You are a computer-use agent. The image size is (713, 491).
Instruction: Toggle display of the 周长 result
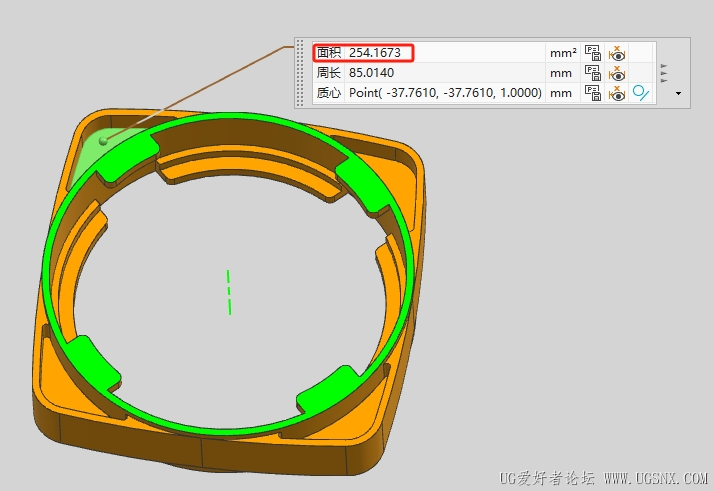click(x=617, y=73)
